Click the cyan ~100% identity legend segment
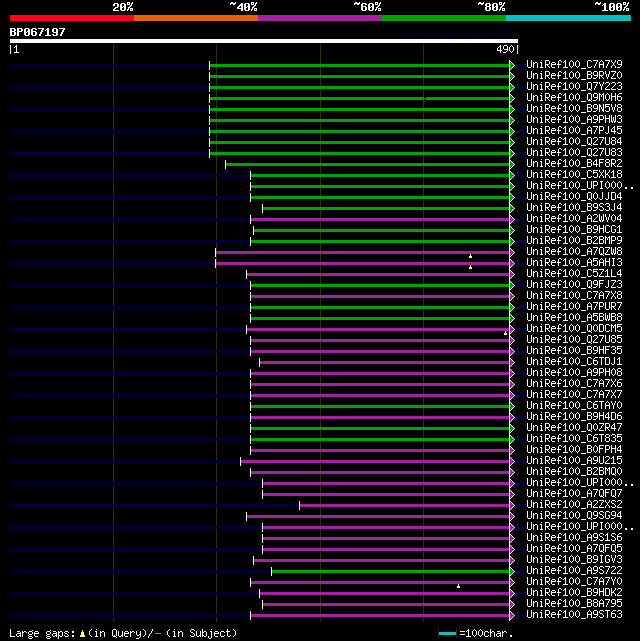This screenshot has width=640, height=641. pyautogui.click(x=568, y=18)
